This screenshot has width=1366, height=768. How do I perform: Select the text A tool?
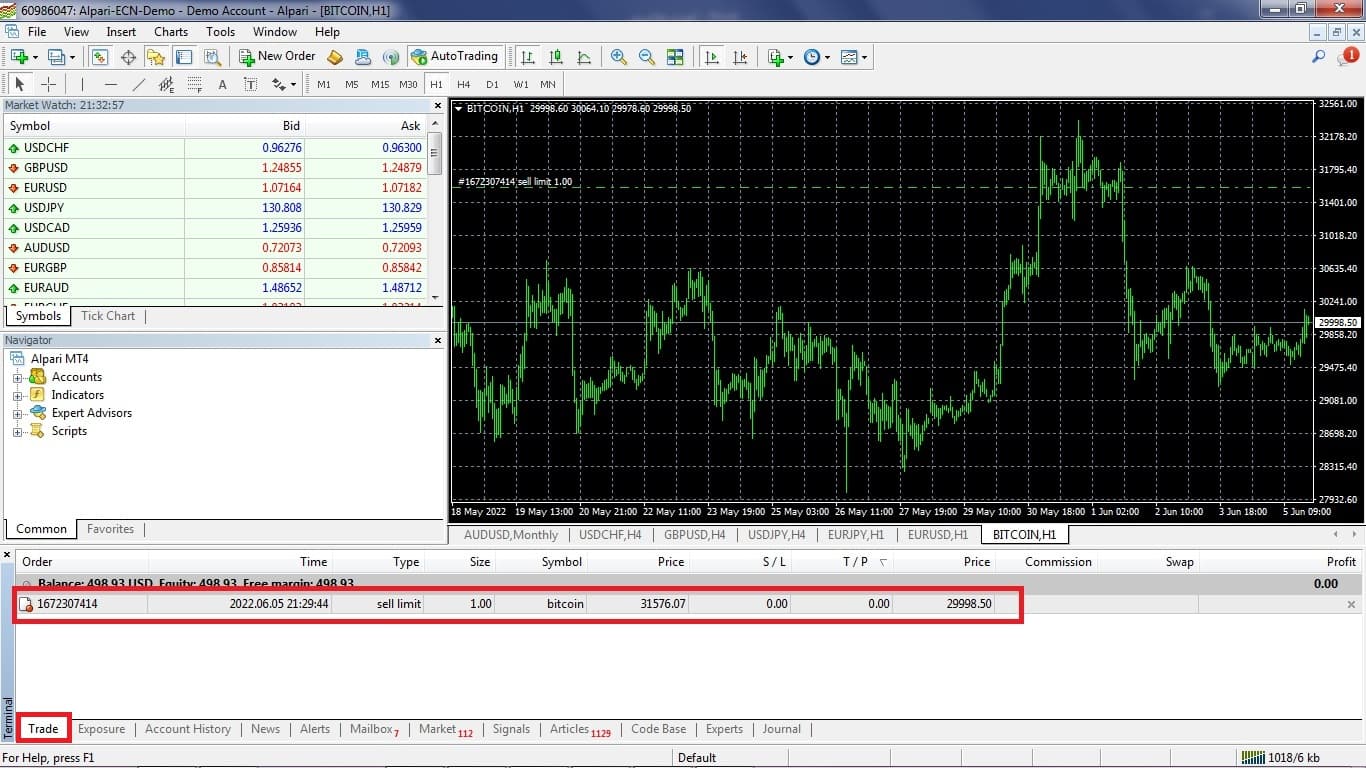click(222, 85)
